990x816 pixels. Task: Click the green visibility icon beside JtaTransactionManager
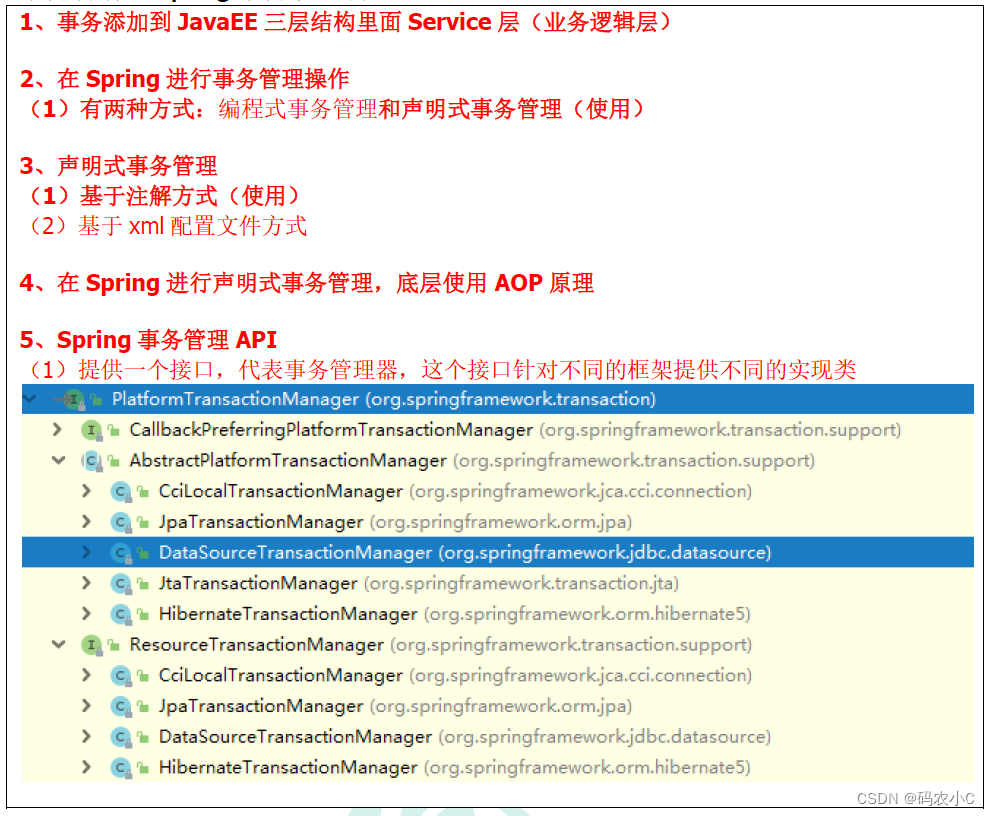(x=143, y=584)
